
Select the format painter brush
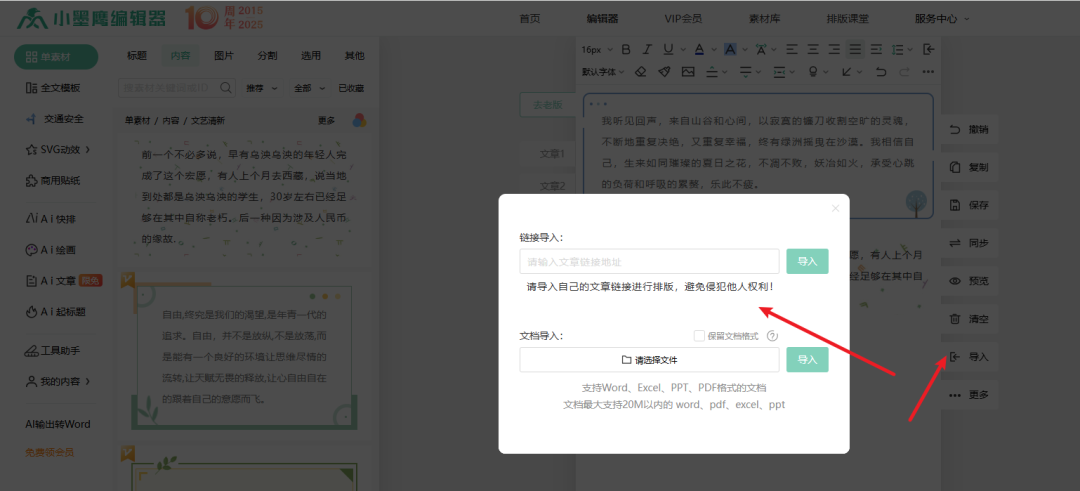point(664,71)
